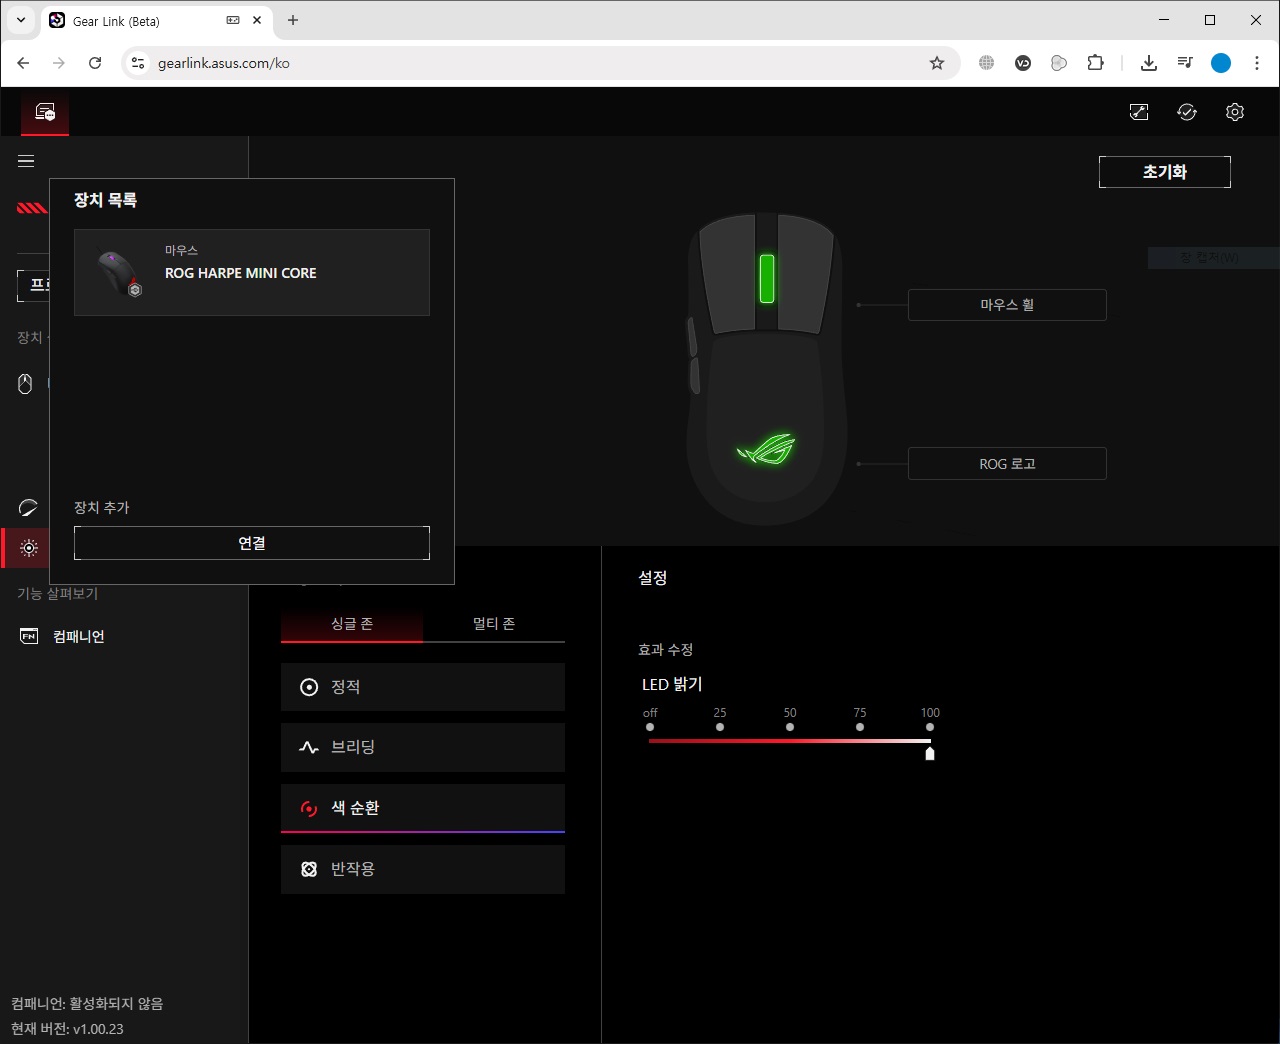Open the fullscreen view icon in header
Viewport: 1280px width, 1044px height.
click(1139, 112)
